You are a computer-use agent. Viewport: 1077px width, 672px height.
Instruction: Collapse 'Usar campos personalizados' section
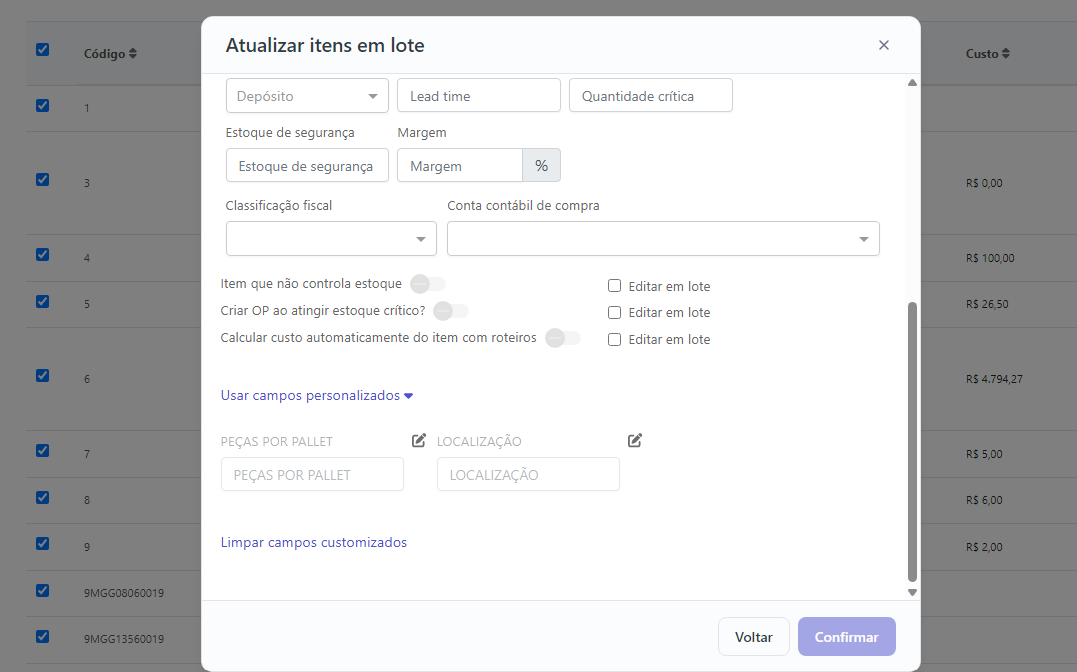pos(317,396)
